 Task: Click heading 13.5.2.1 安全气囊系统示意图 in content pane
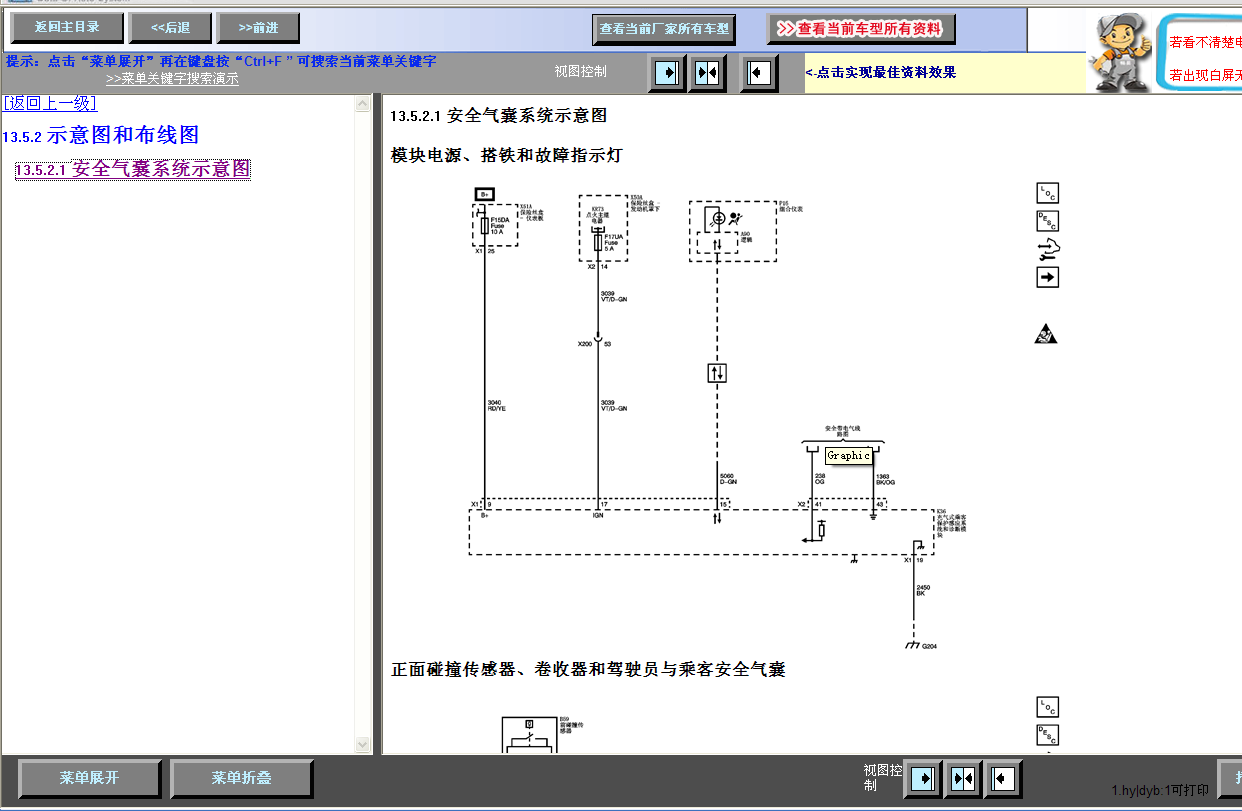[499, 116]
